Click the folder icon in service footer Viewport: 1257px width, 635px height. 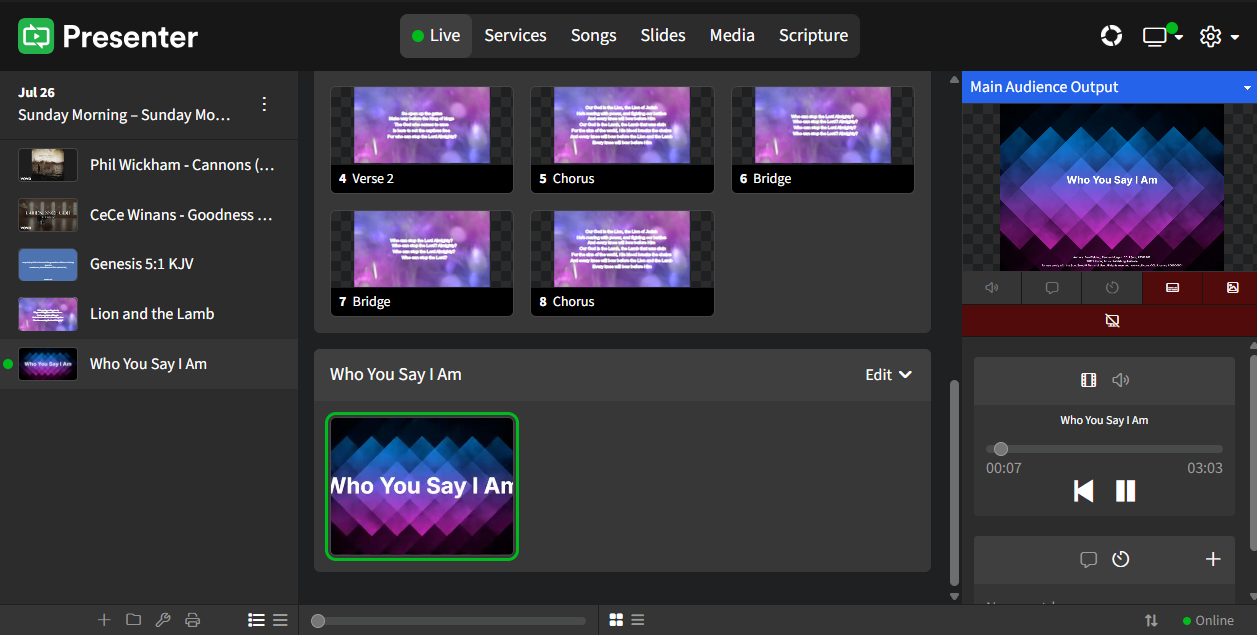coord(133,620)
